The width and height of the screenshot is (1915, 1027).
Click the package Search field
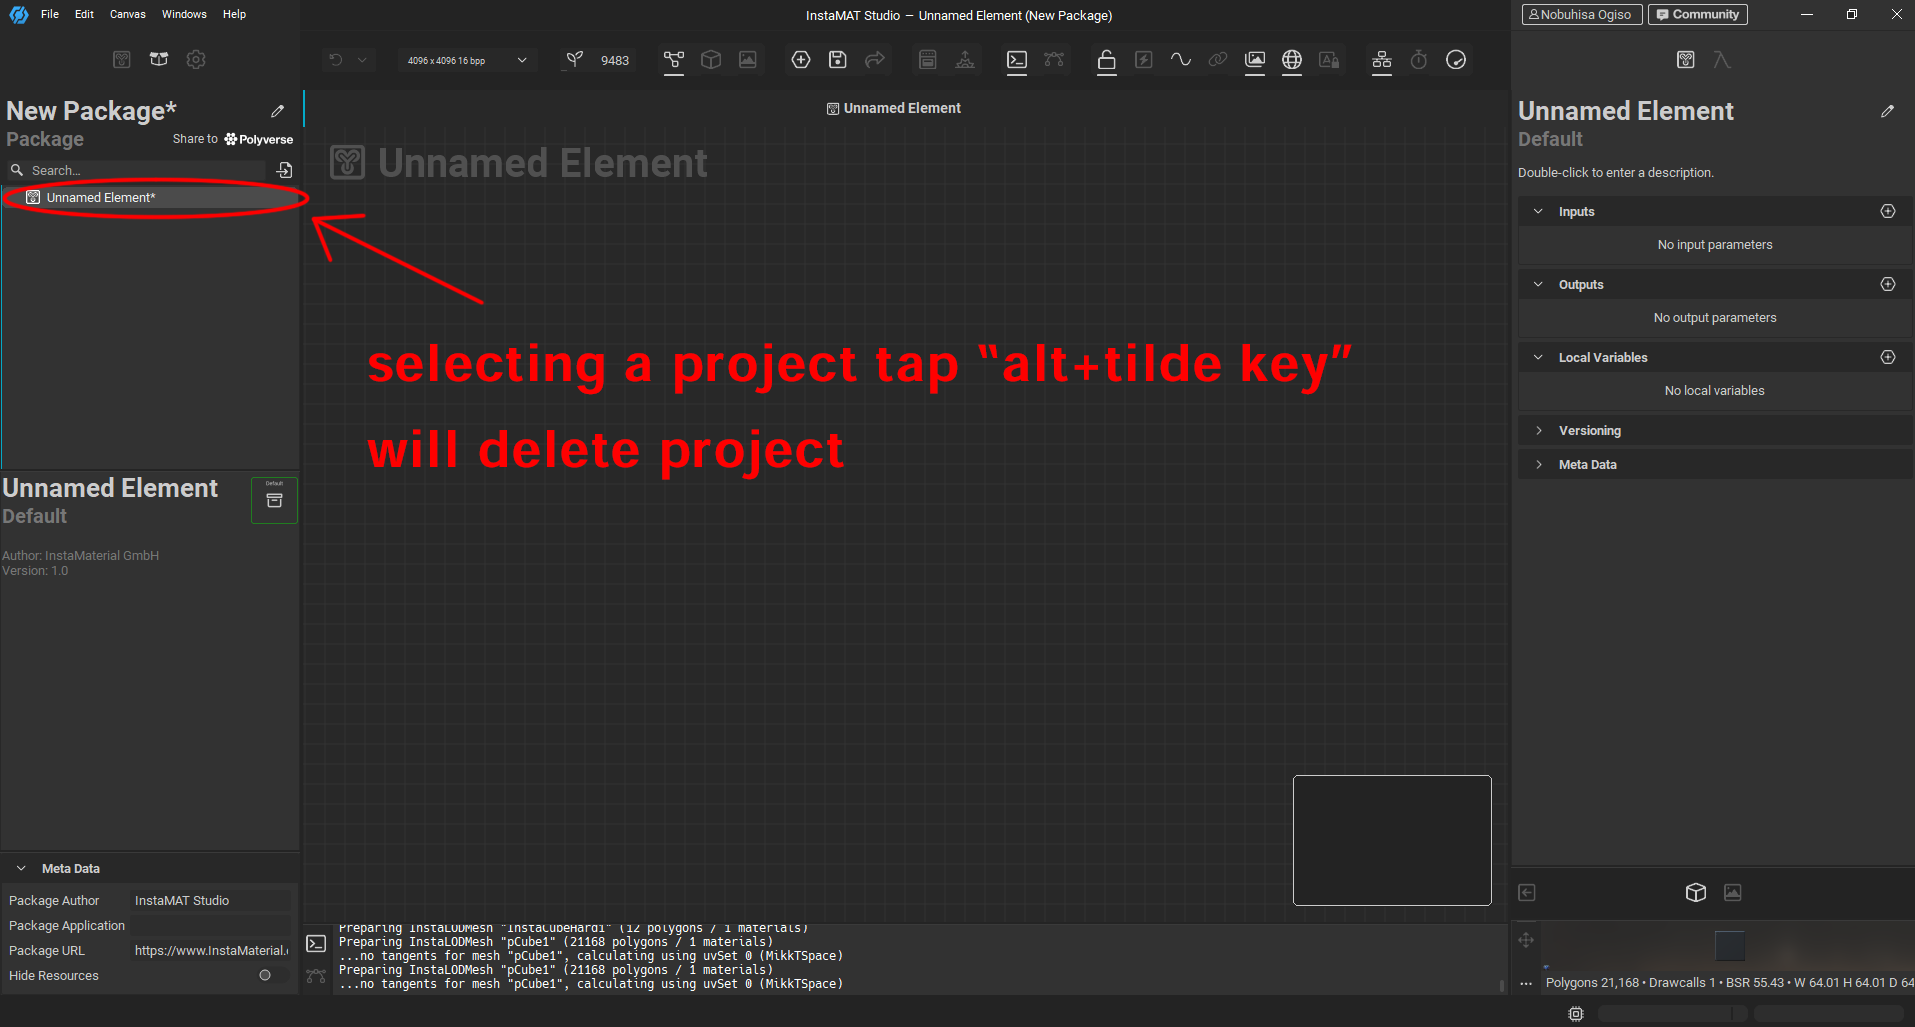point(140,170)
